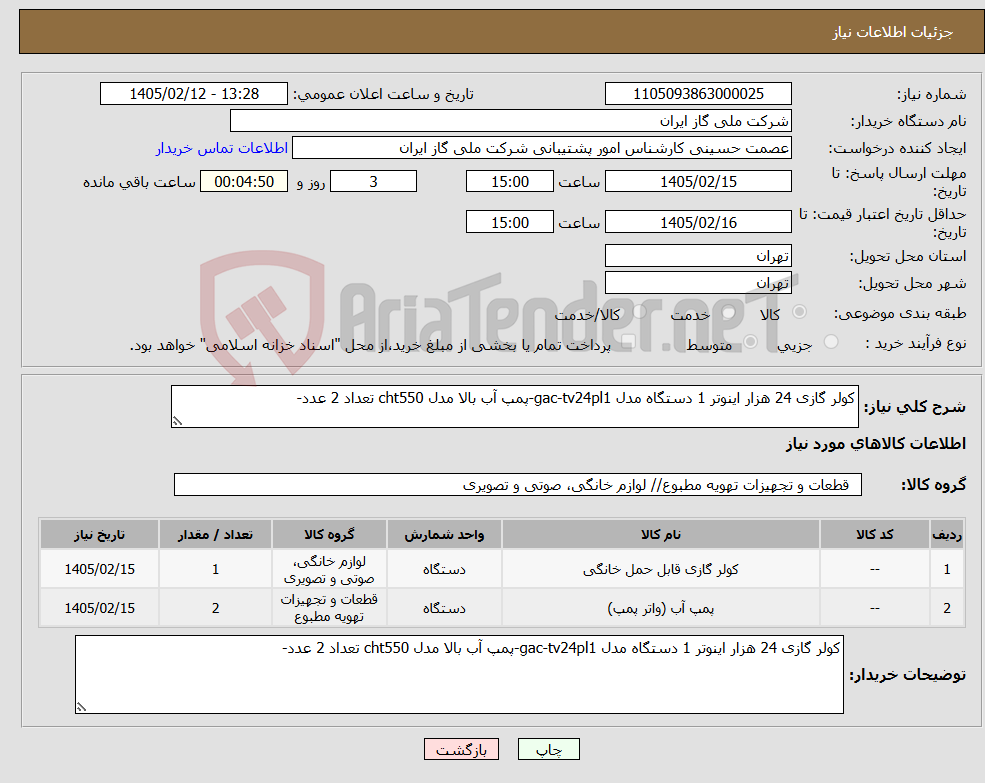Click the بازگشت back button
The width and height of the screenshot is (985, 783).
click(x=461, y=749)
